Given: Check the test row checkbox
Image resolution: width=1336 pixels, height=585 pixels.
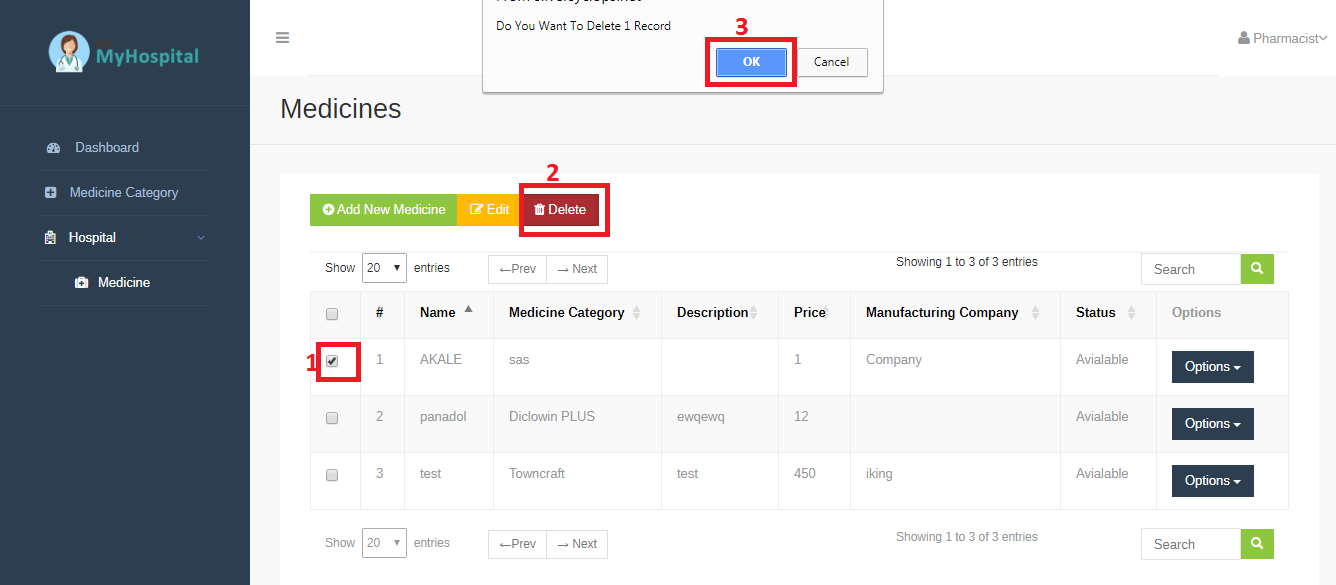Looking at the screenshot, I should pyautogui.click(x=332, y=475).
